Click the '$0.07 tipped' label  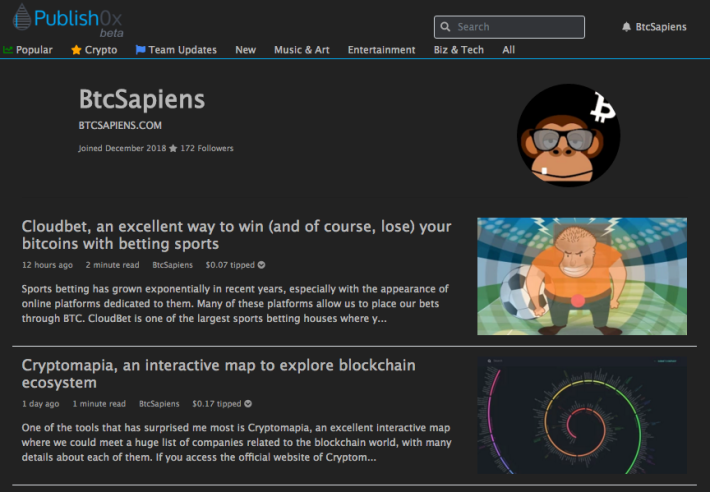(x=230, y=265)
